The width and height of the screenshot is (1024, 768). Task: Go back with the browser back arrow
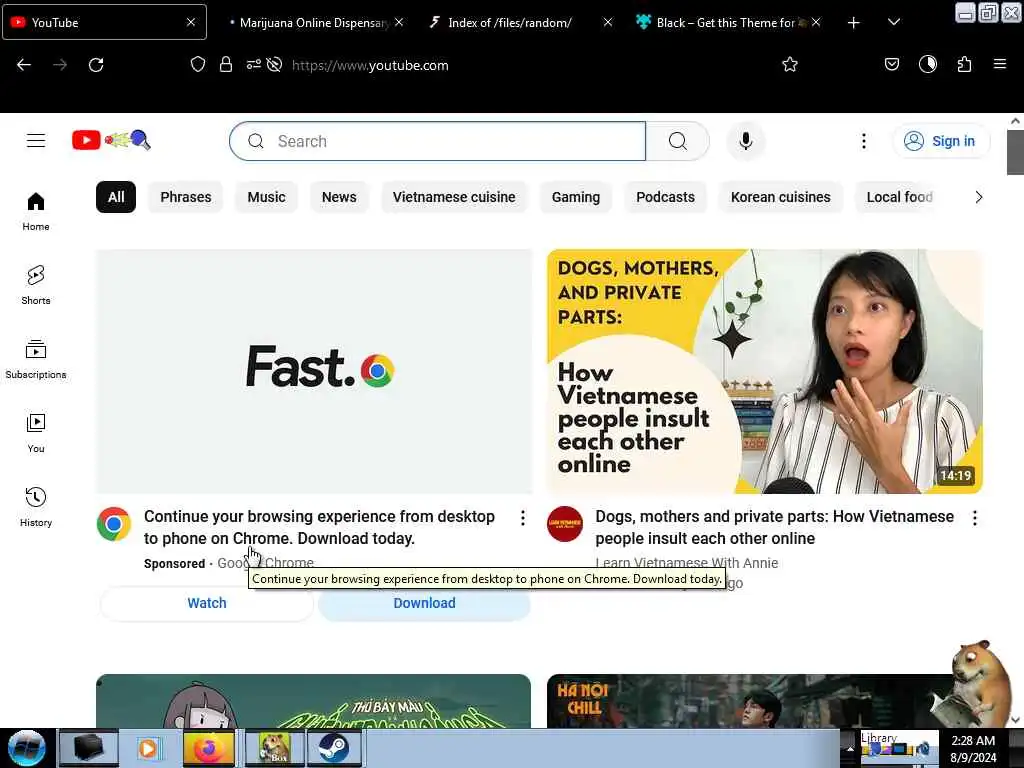pos(24,65)
